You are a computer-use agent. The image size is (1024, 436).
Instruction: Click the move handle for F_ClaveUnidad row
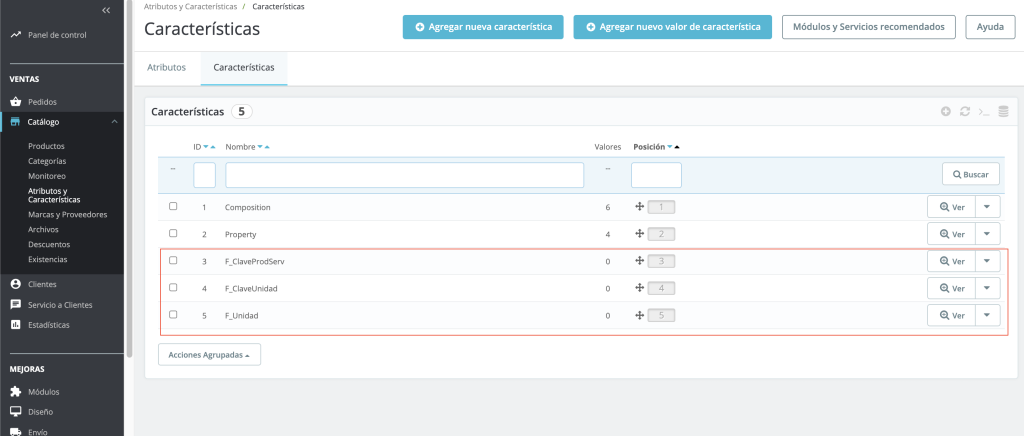(x=639, y=288)
